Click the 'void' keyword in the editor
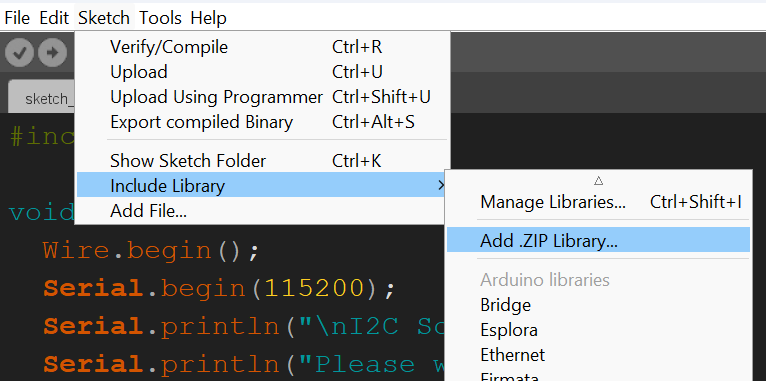 [x=42, y=213]
